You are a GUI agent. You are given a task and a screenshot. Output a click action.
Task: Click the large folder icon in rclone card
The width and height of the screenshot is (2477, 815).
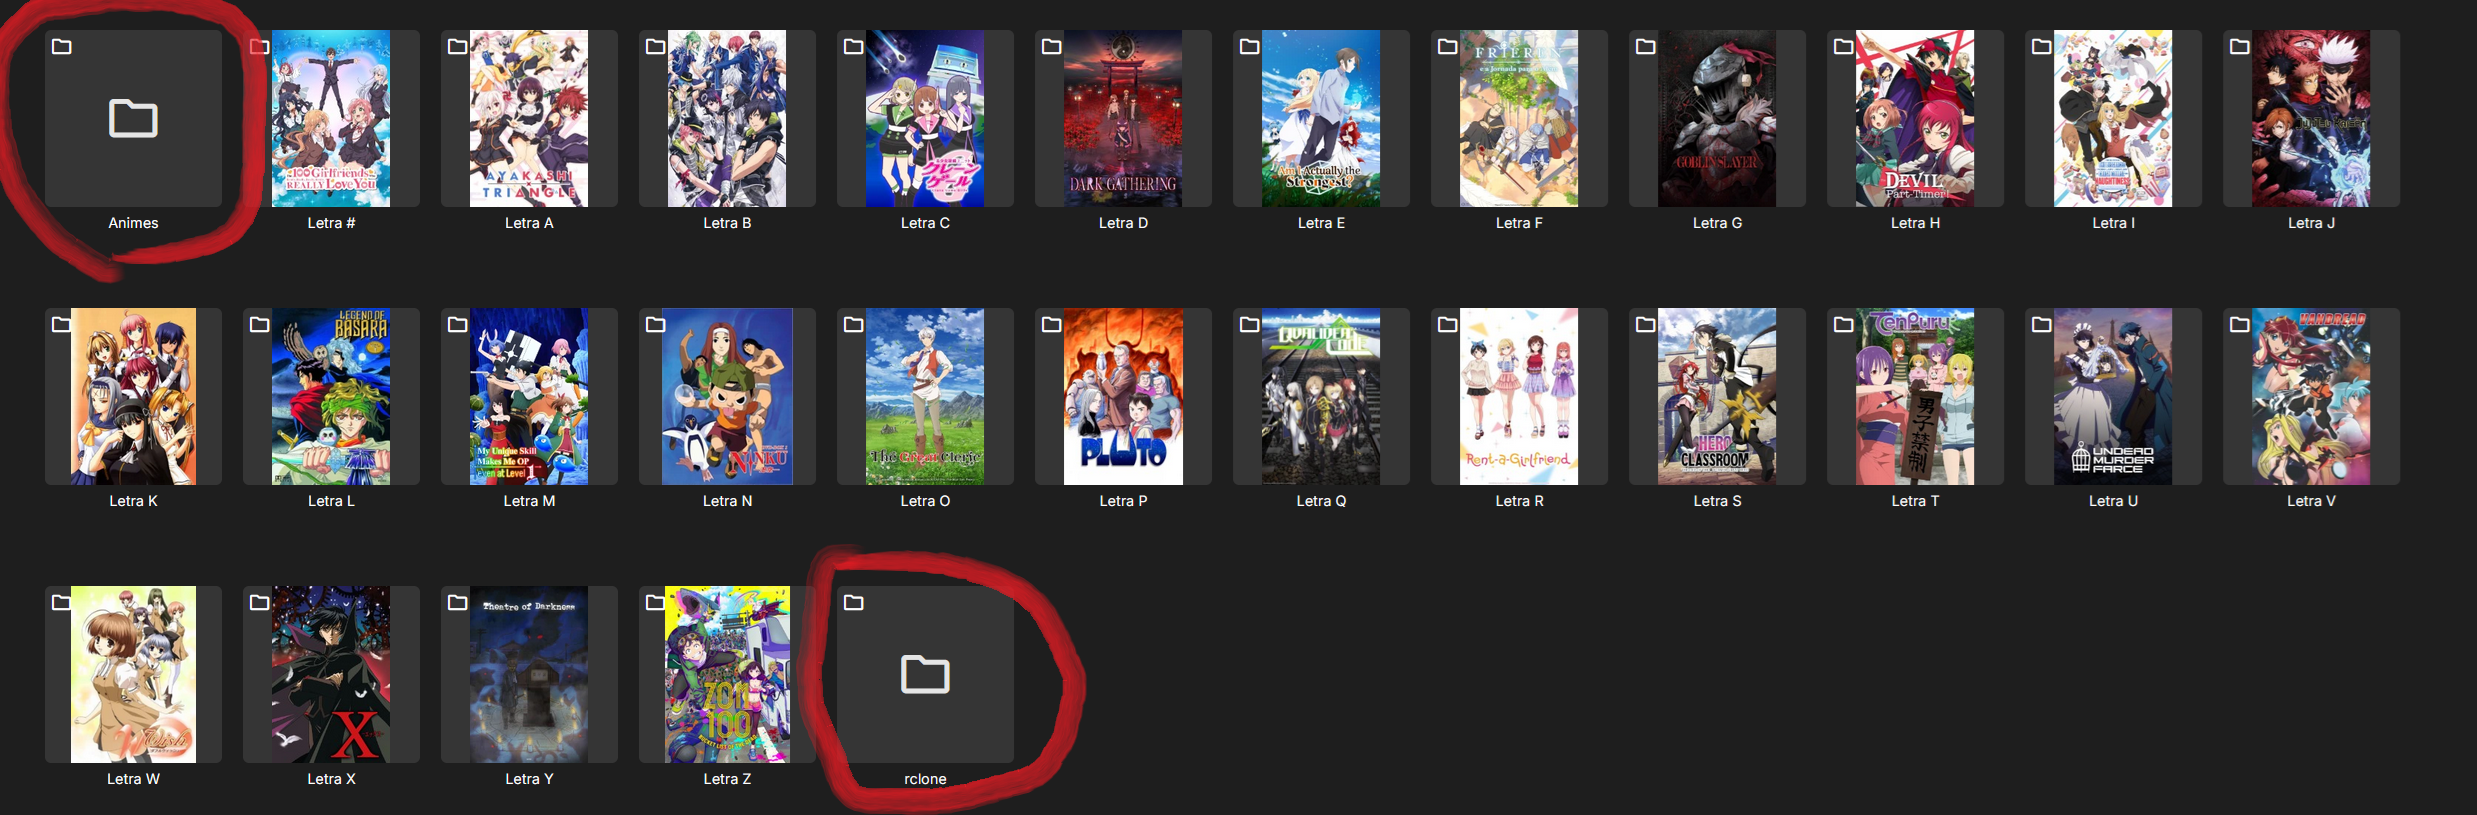click(x=925, y=674)
